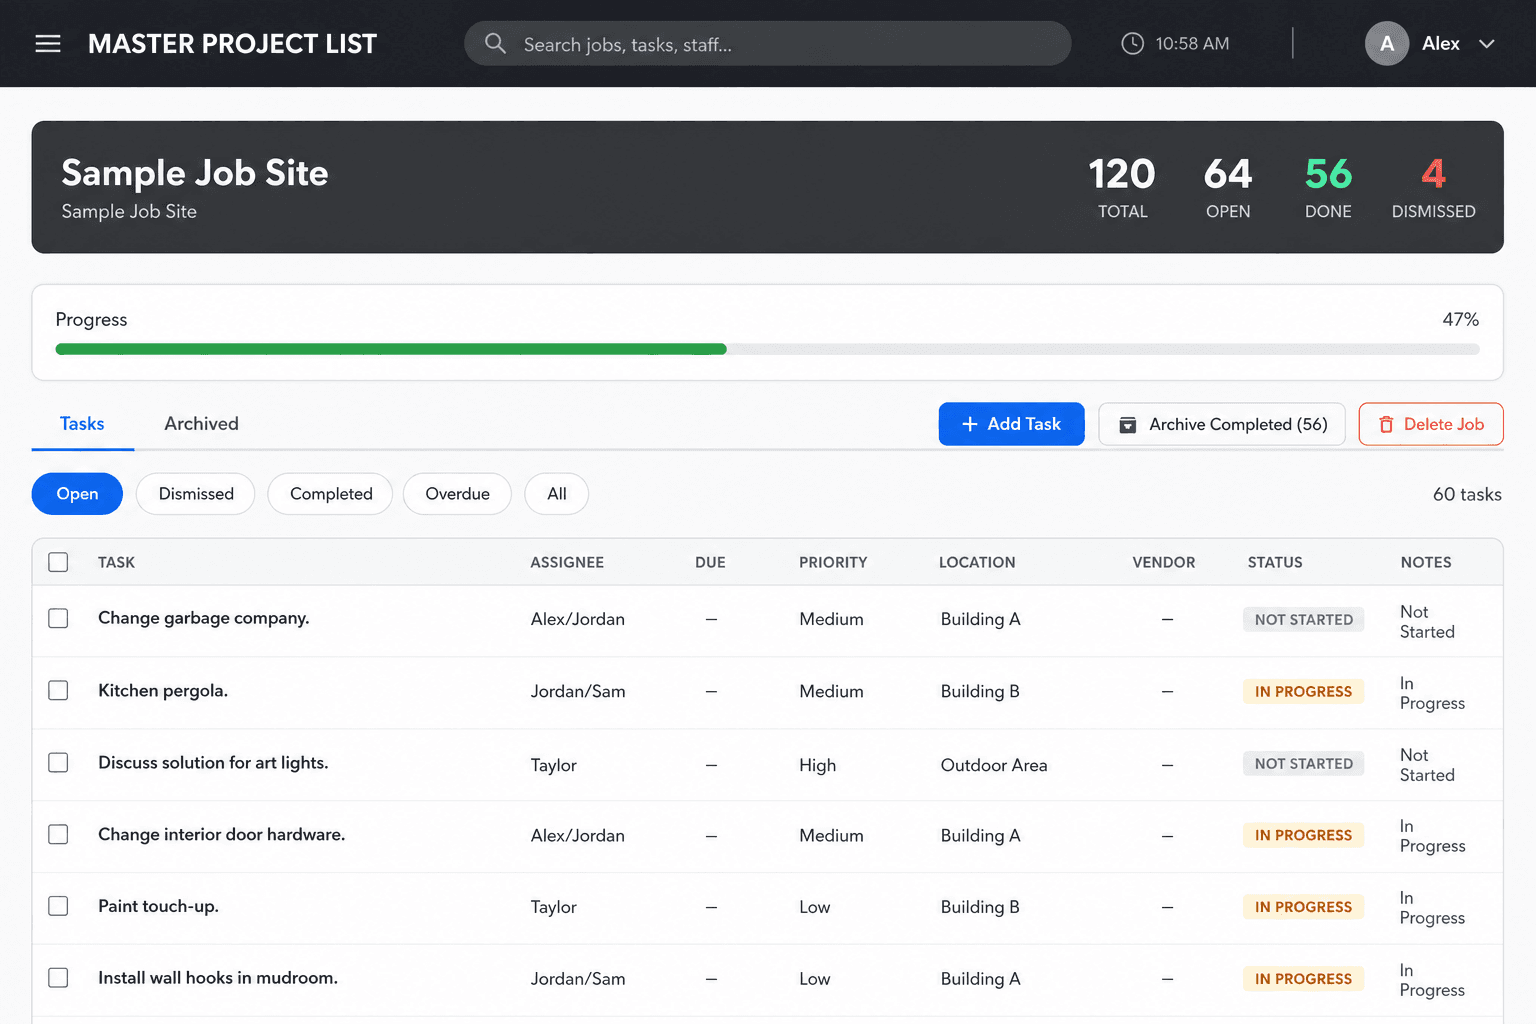Click the MASTER PROJECT LIST title
The height and width of the screenshot is (1024, 1536).
click(232, 44)
